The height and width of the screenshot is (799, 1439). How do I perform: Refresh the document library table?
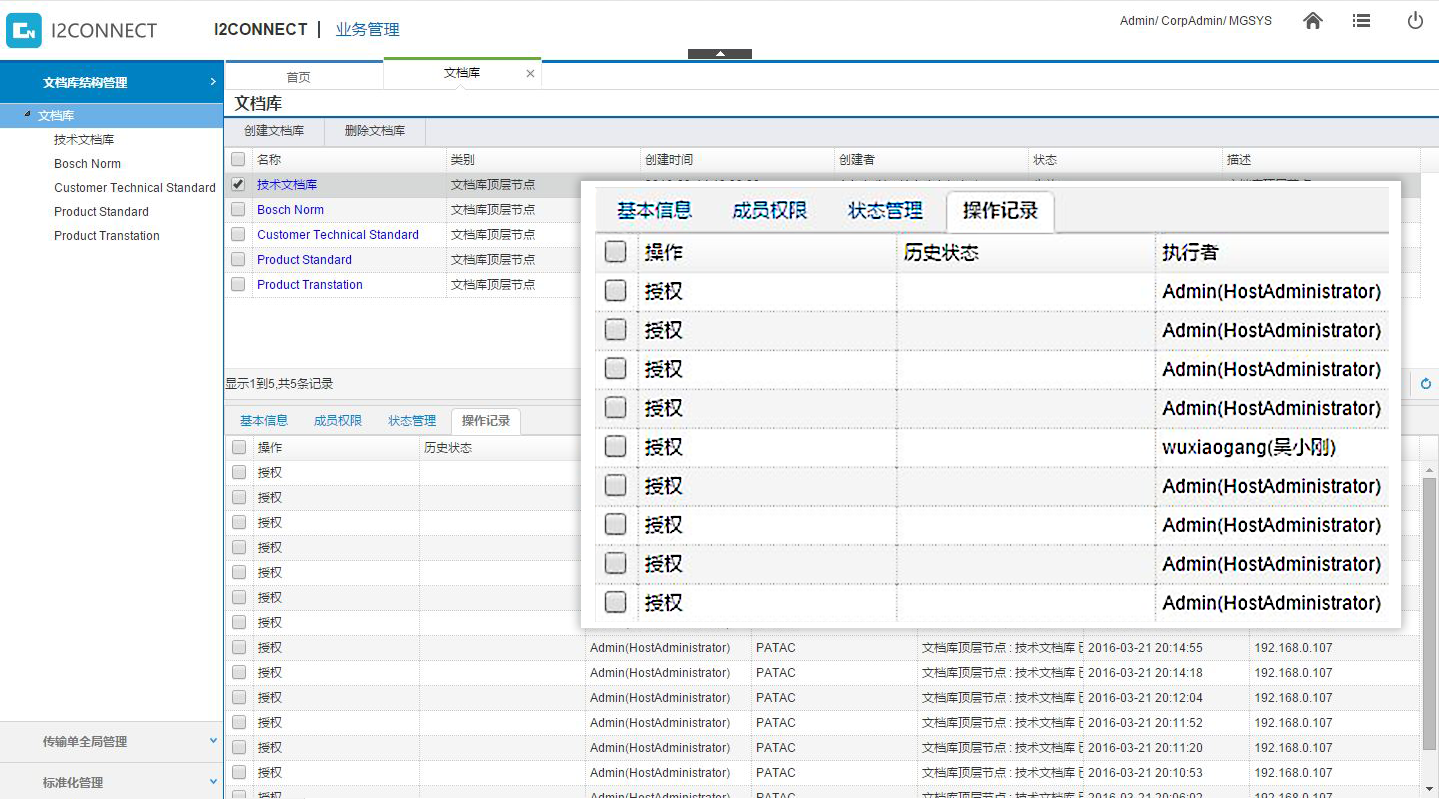click(1426, 383)
